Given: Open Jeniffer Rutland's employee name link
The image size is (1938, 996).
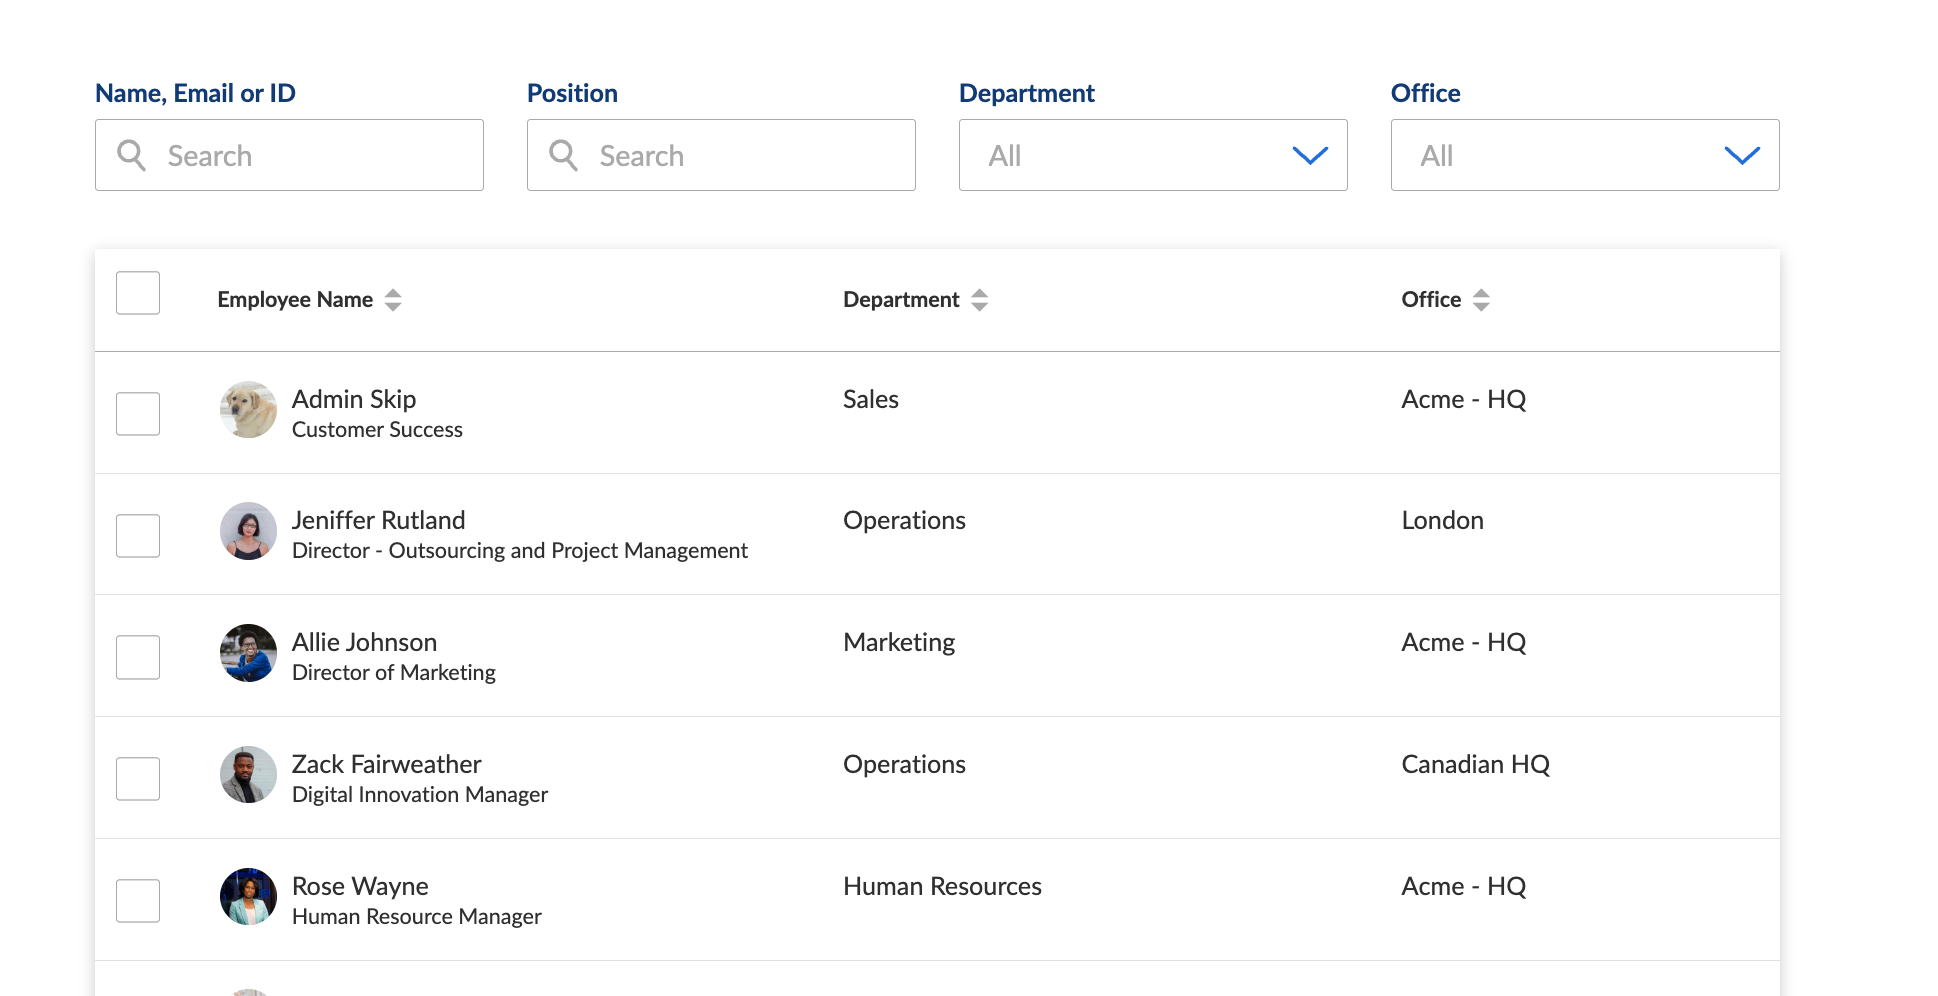Looking at the screenshot, I should tap(378, 521).
